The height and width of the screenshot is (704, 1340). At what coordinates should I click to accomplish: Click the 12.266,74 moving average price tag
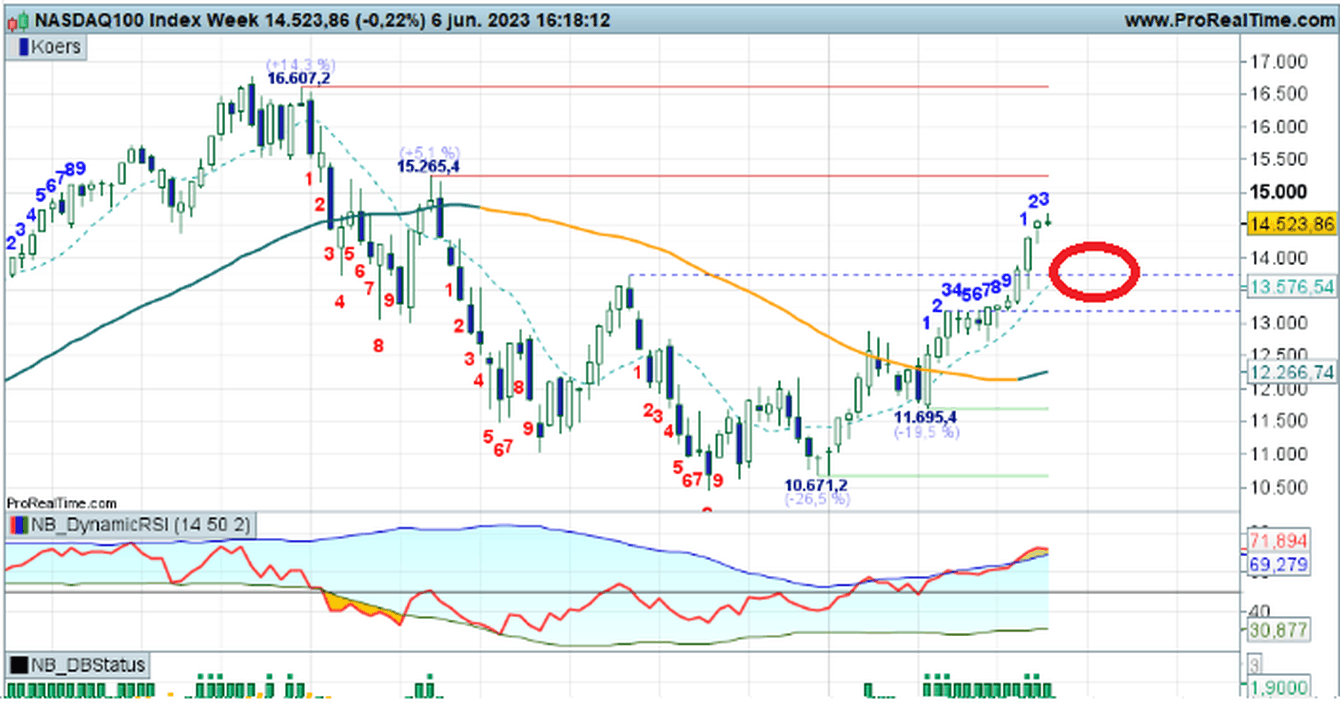coord(1291,372)
